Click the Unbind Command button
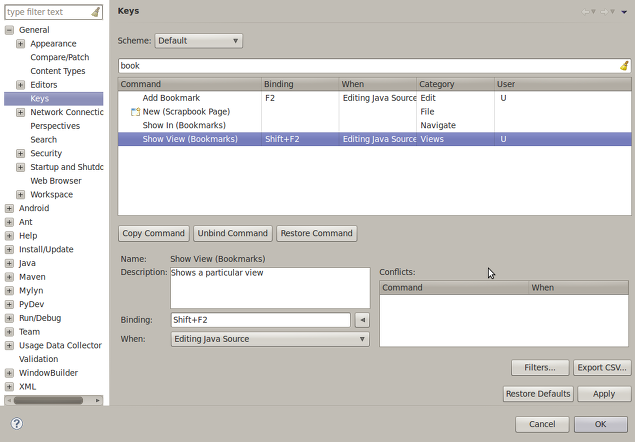The image size is (635, 442). [232, 233]
